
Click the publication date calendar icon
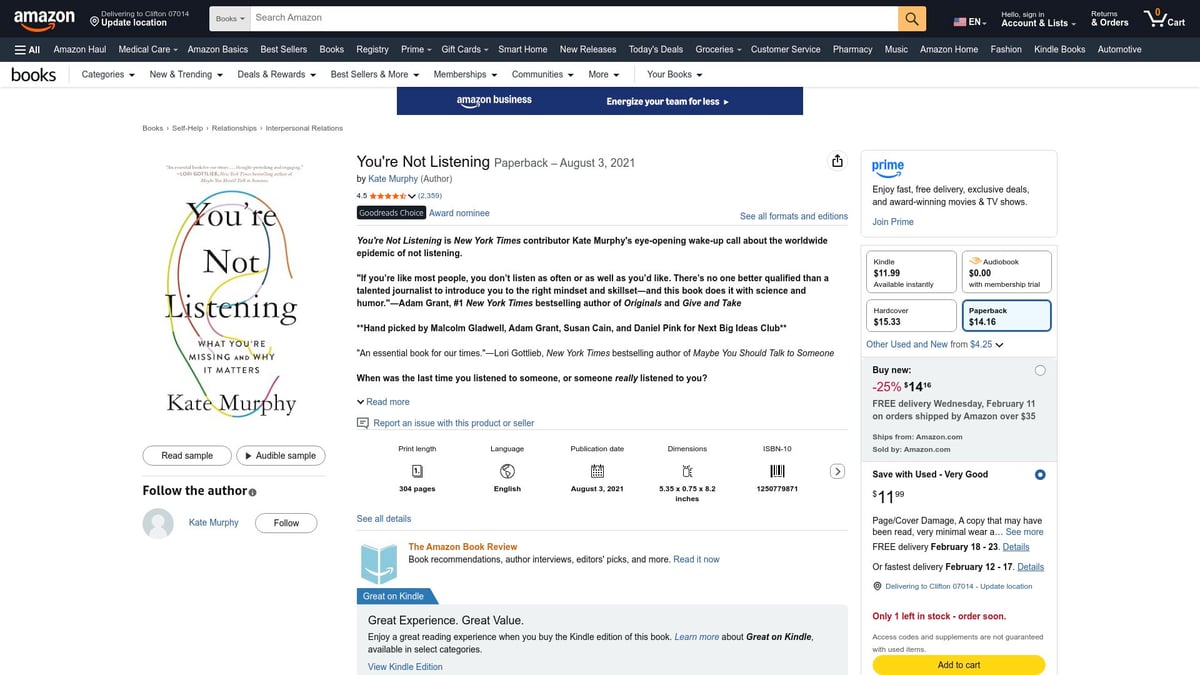[x=597, y=471]
